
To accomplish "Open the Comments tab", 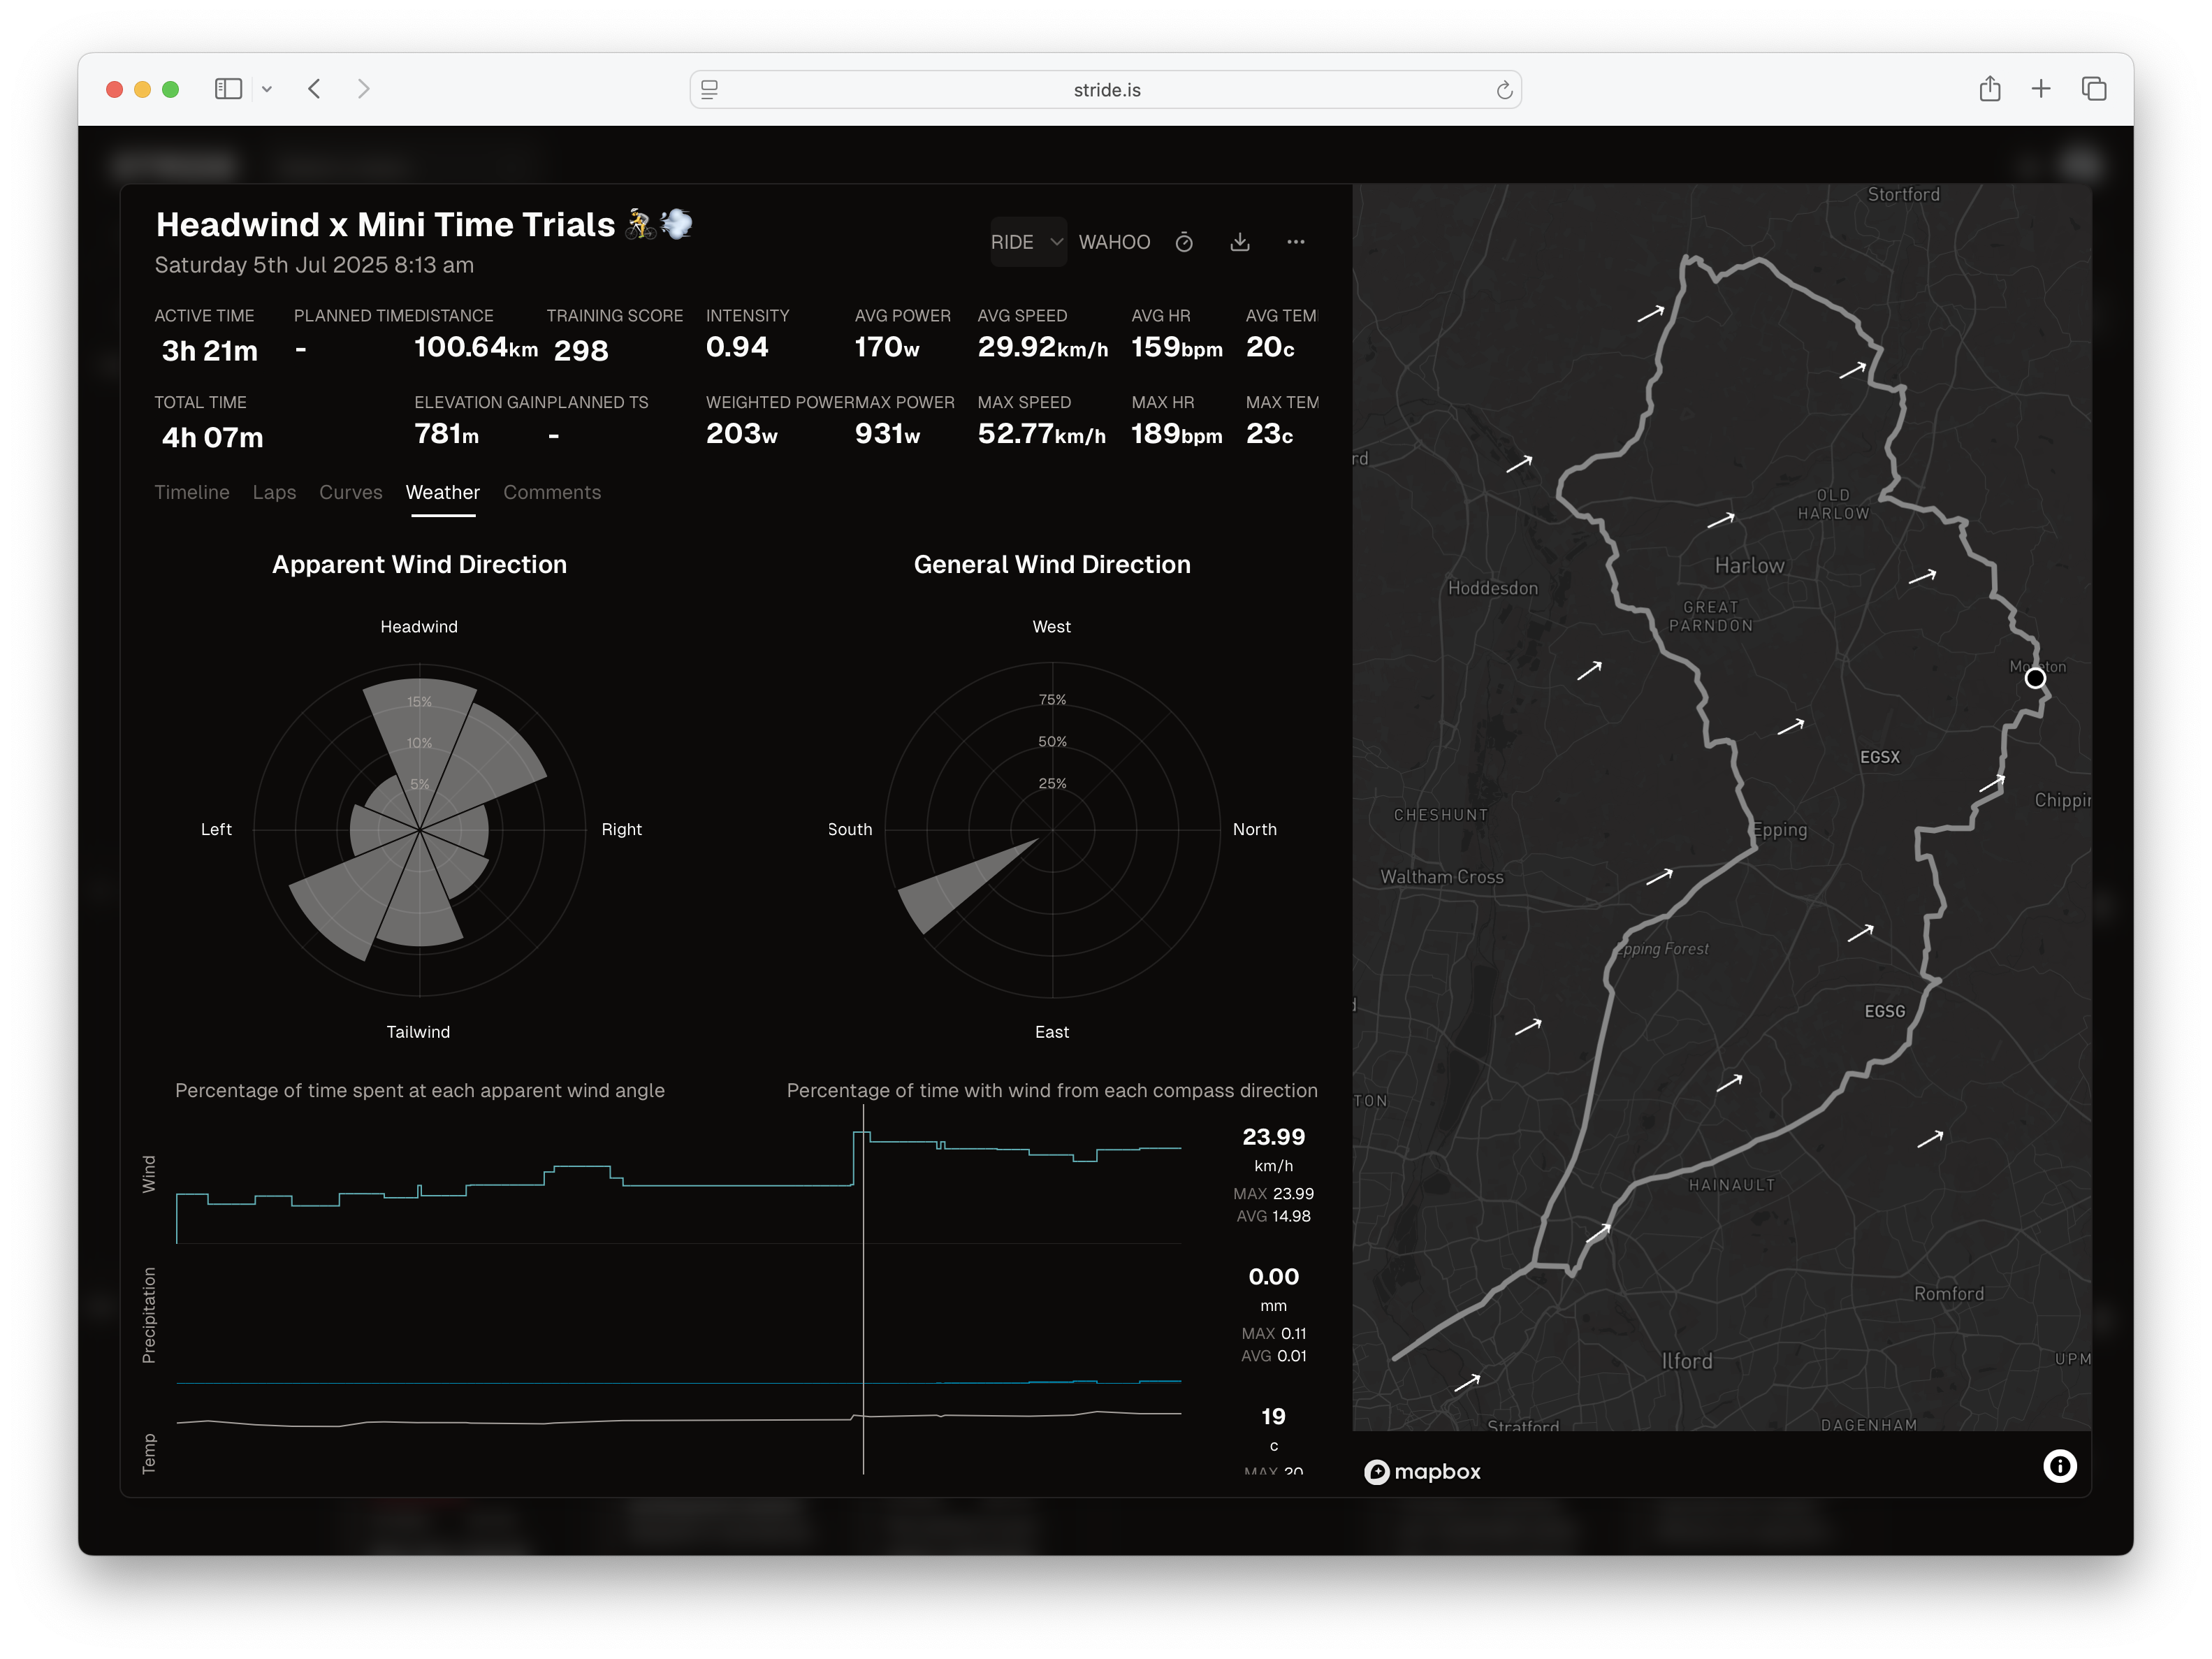I will pos(552,492).
